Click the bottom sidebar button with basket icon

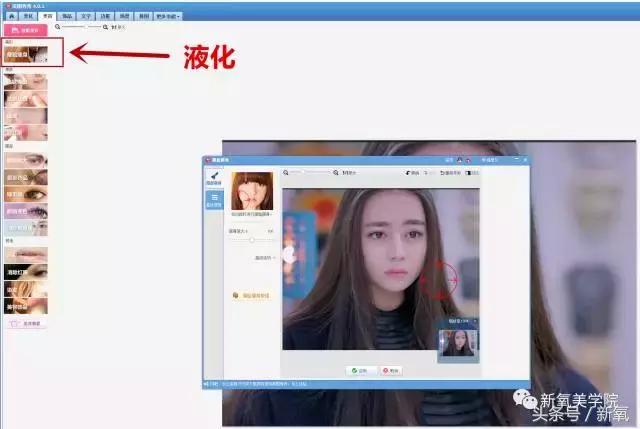pyautogui.click(x=25, y=324)
